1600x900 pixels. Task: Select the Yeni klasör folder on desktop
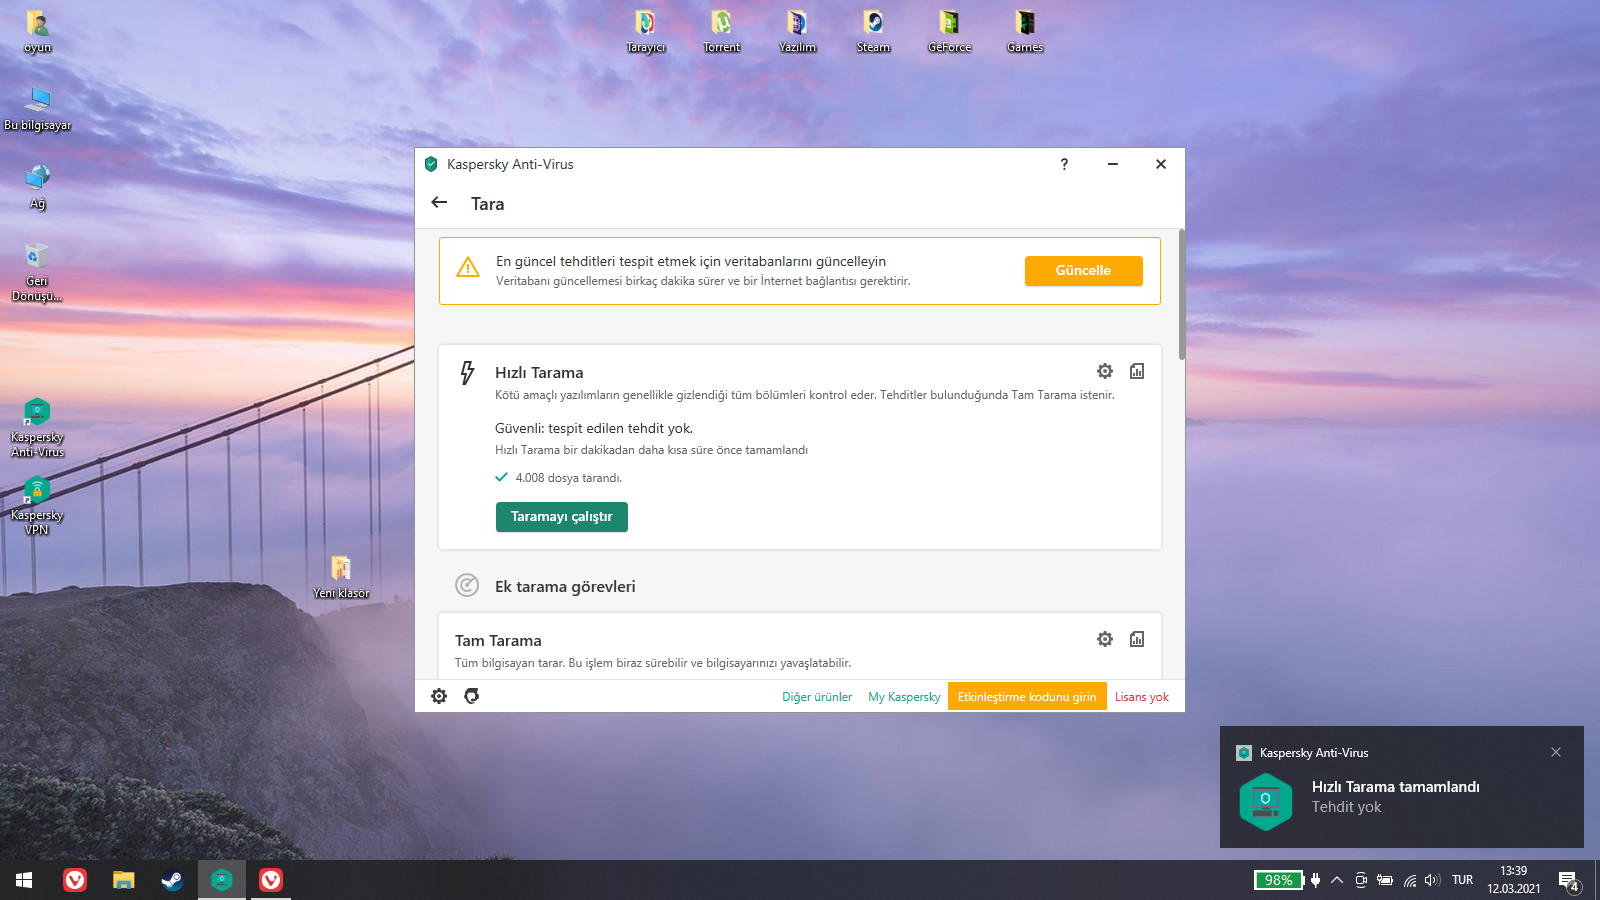(x=341, y=578)
